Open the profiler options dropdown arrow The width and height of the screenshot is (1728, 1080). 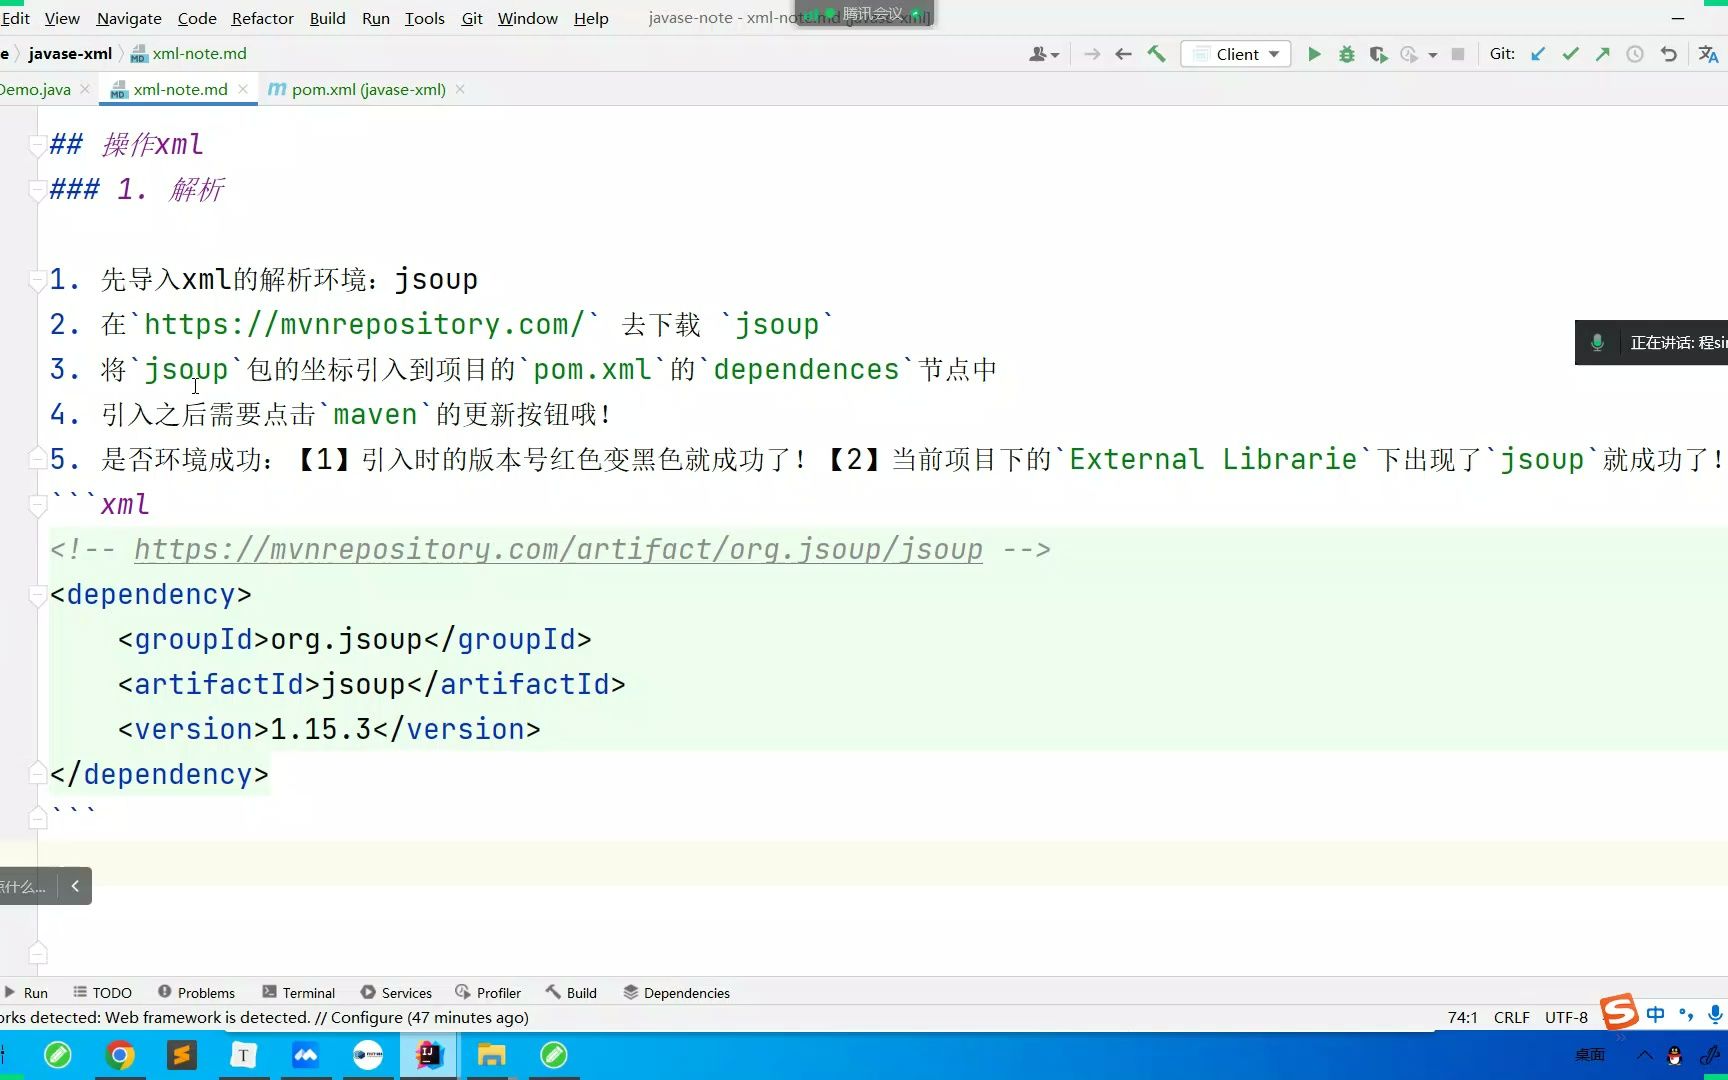1433,54
